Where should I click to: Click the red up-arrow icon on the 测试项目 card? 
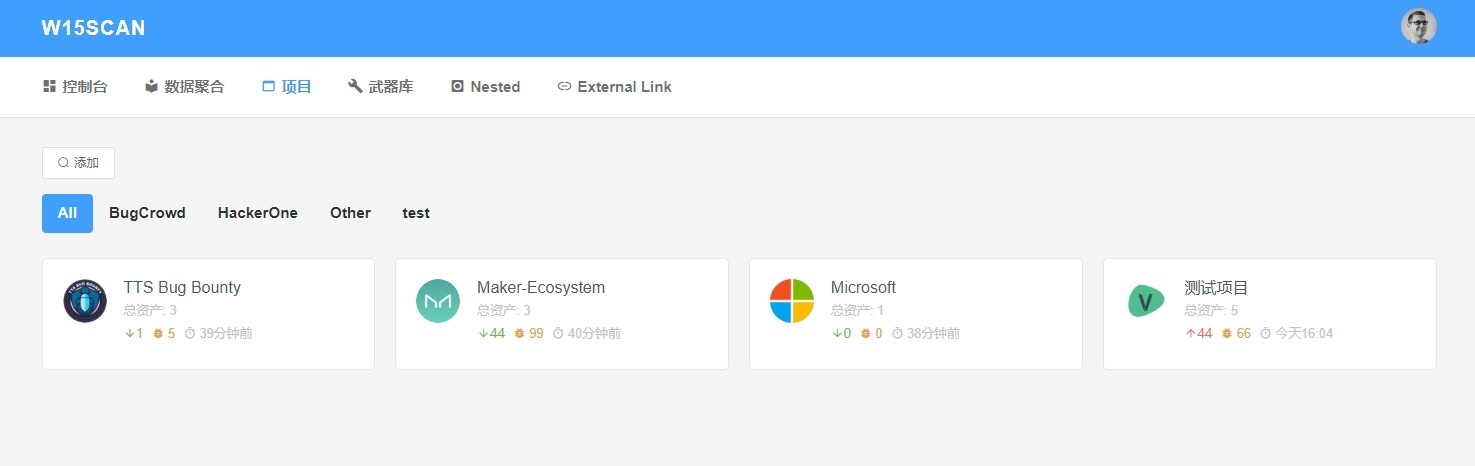[1190, 334]
